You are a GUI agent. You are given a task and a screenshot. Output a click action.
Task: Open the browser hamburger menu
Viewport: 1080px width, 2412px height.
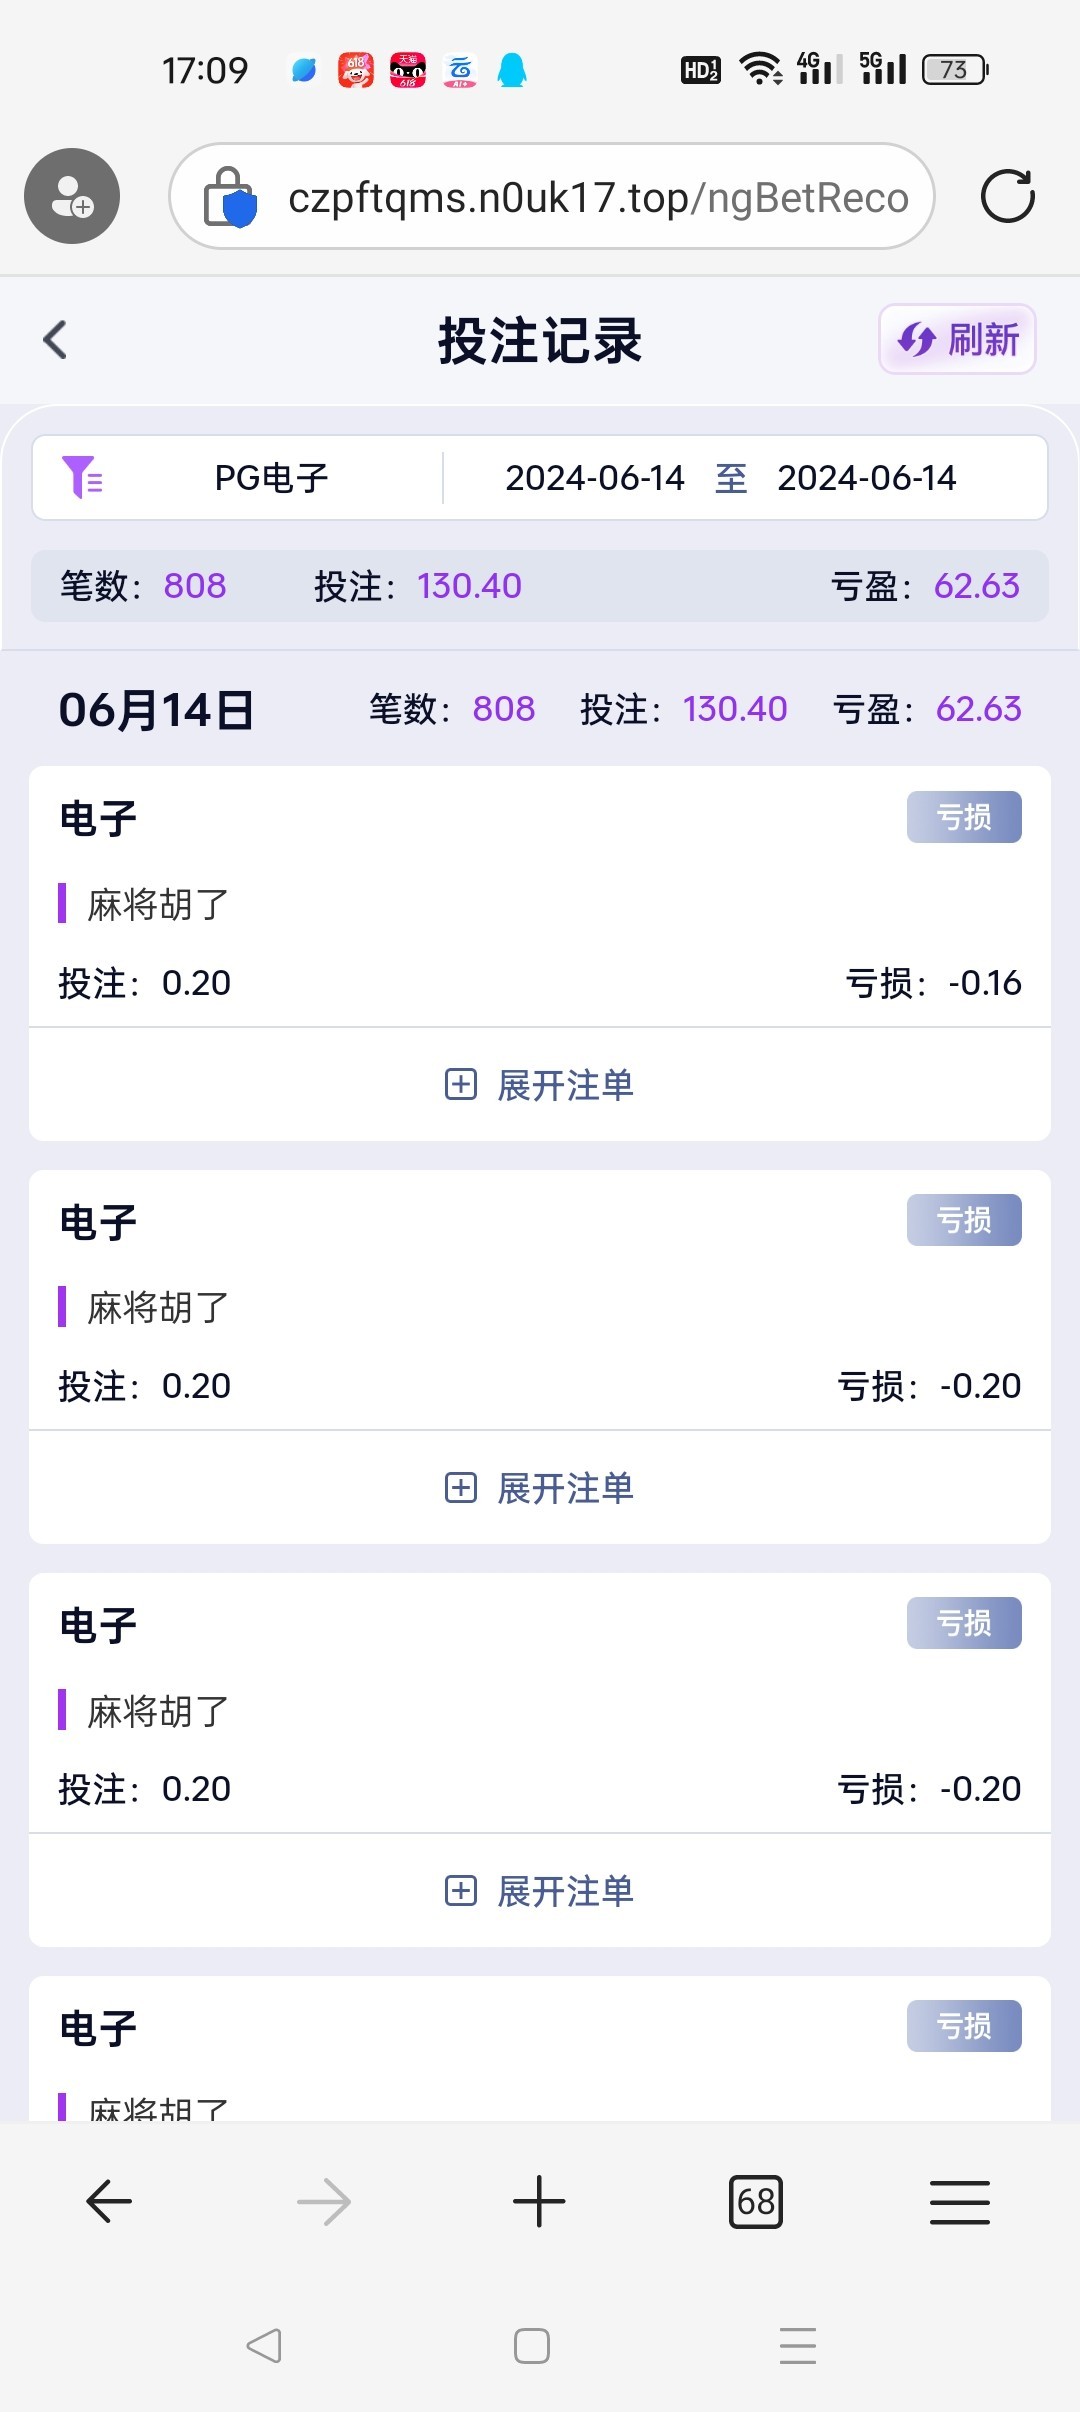click(959, 2201)
